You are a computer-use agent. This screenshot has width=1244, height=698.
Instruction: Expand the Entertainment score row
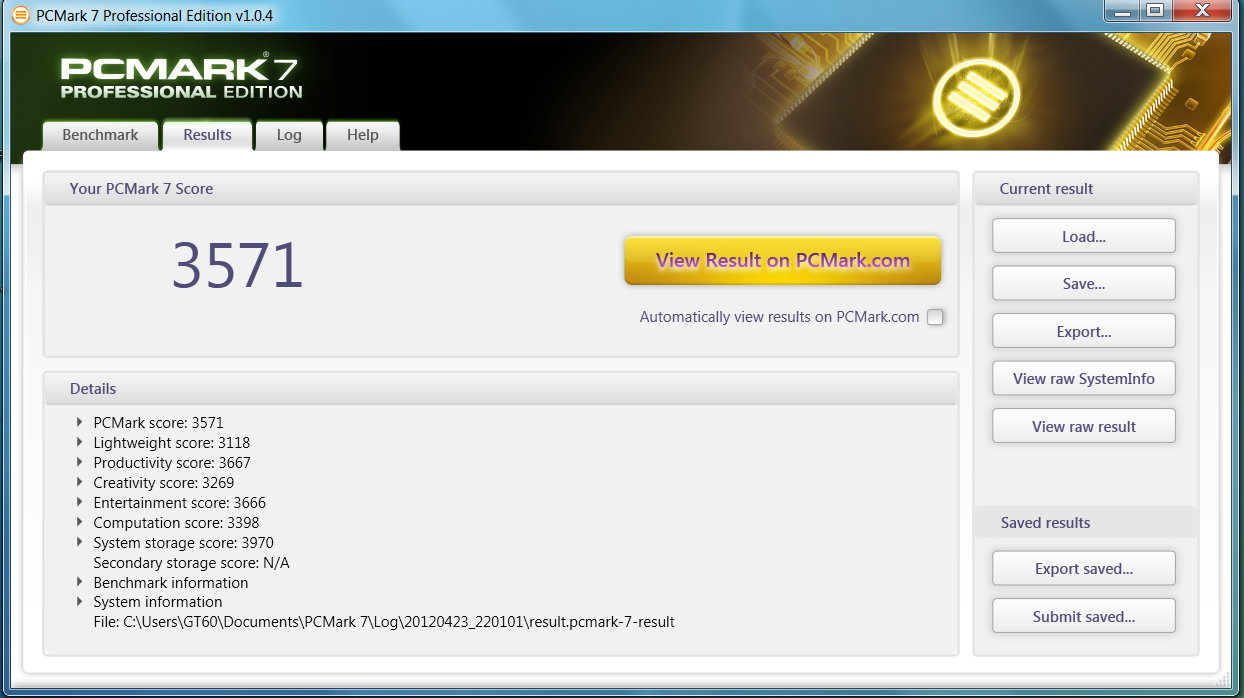coord(80,502)
